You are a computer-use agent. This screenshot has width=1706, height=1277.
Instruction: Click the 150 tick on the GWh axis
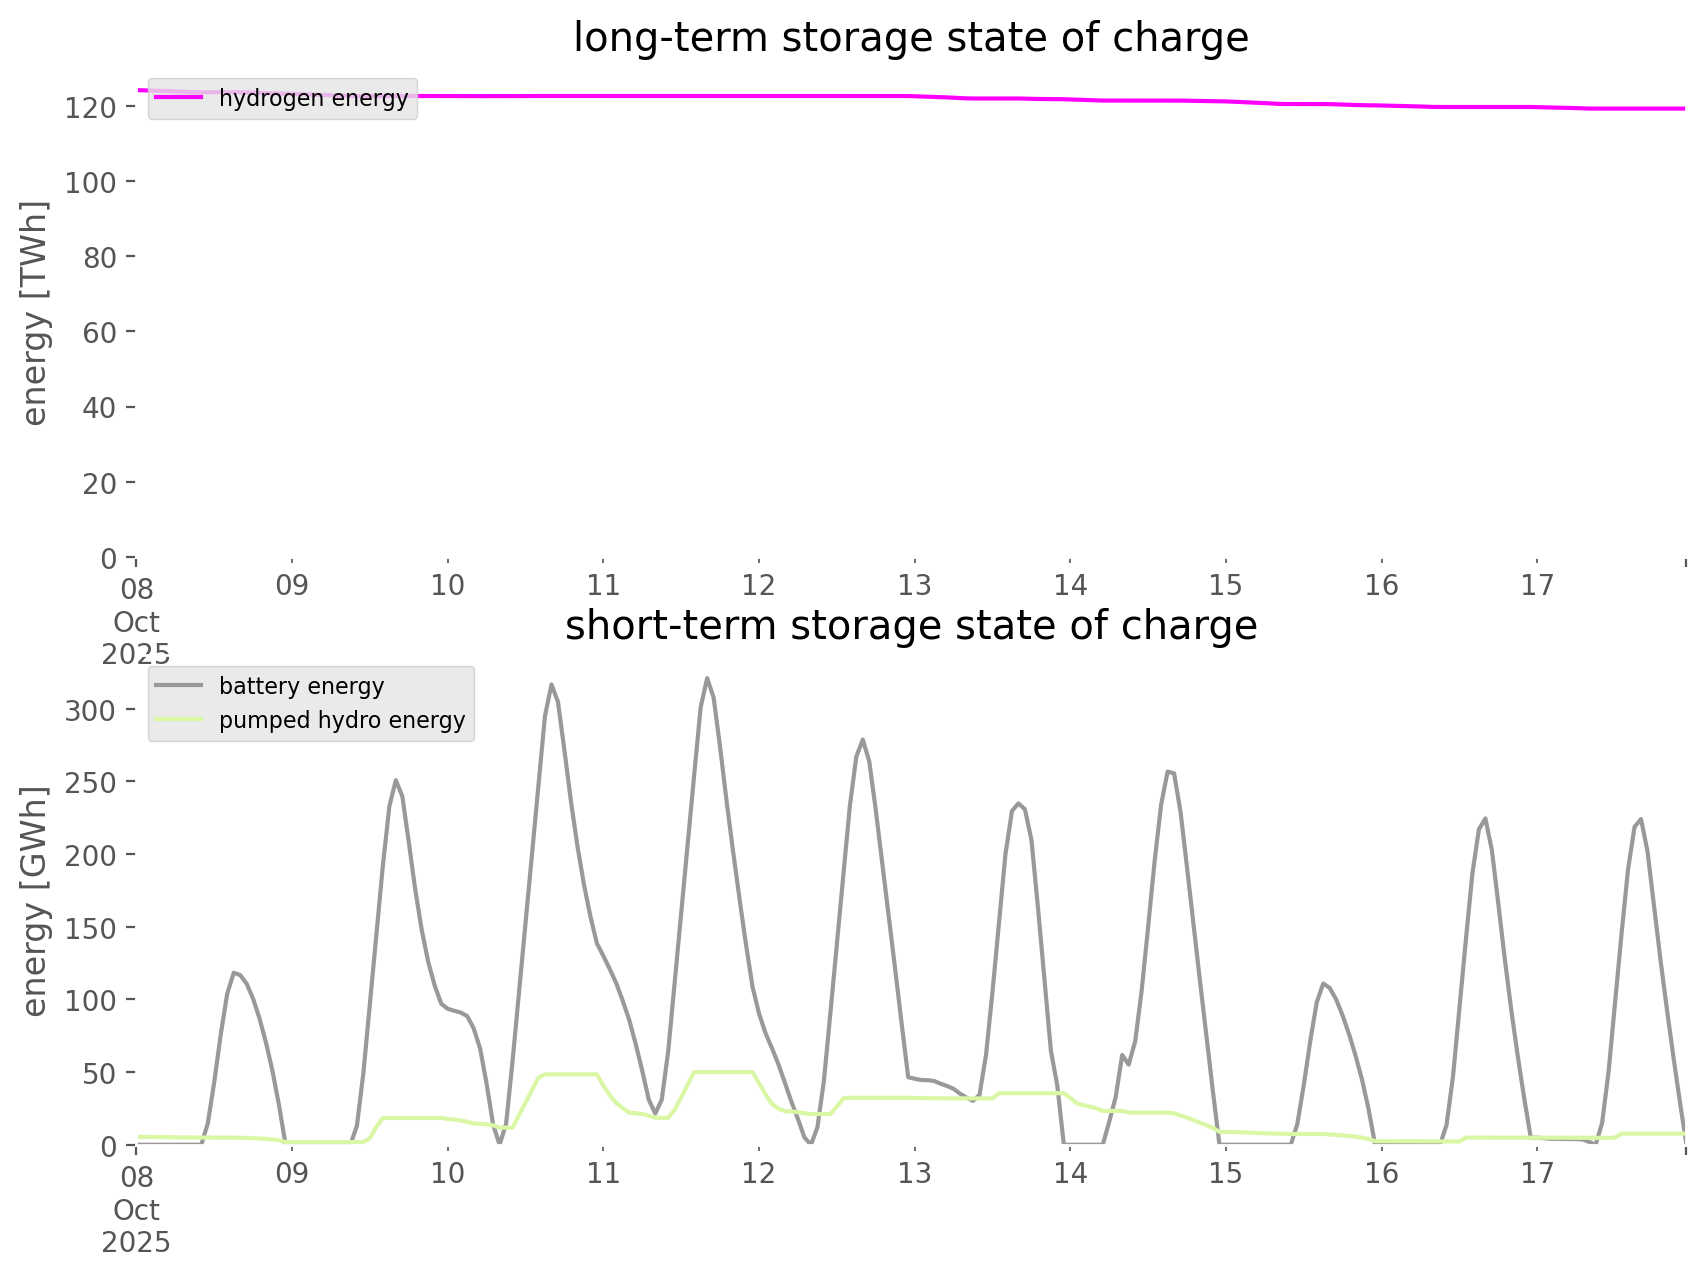click(x=91, y=929)
